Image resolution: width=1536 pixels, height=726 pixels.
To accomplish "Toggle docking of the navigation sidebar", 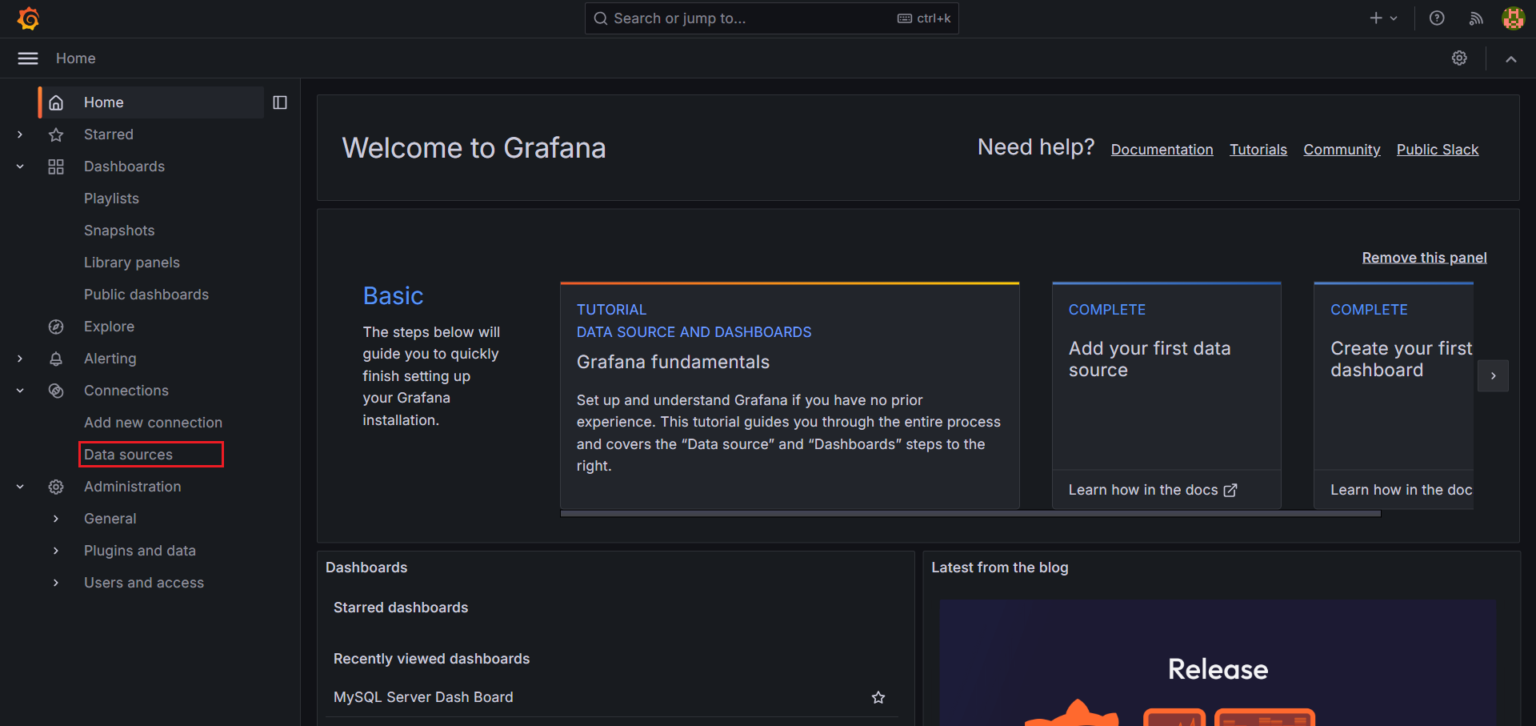I will pos(279,101).
